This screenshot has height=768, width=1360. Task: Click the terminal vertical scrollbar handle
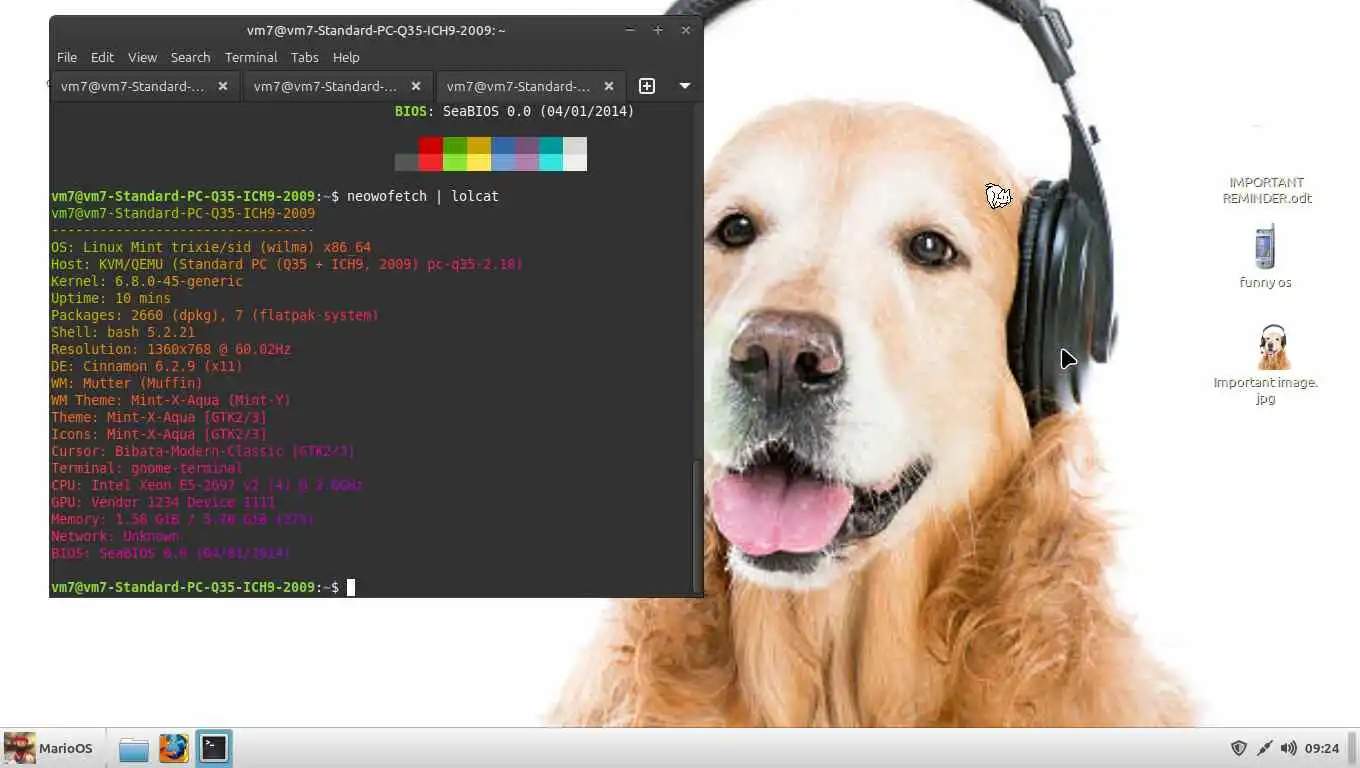[697, 526]
